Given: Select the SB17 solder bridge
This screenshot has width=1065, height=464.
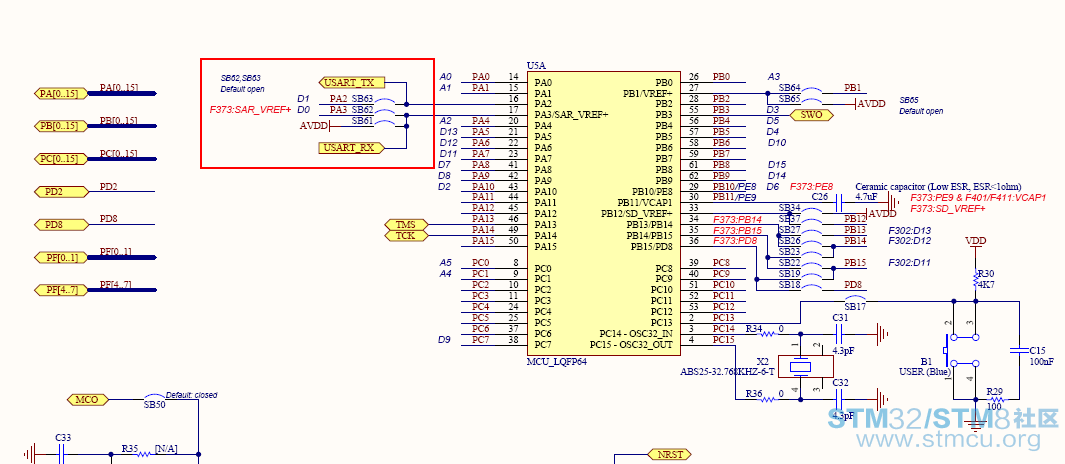Looking at the screenshot, I should [x=856, y=300].
